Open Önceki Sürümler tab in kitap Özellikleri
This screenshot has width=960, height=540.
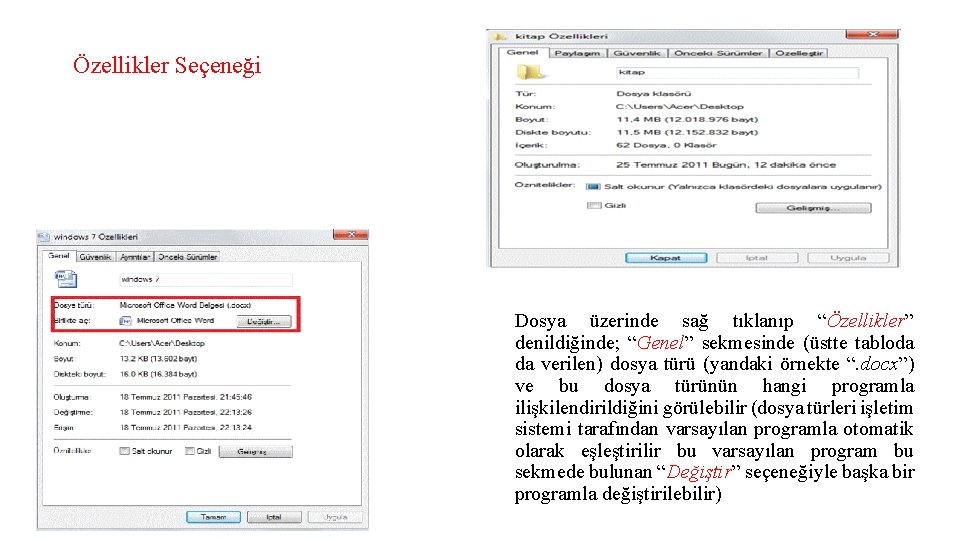(x=718, y=53)
